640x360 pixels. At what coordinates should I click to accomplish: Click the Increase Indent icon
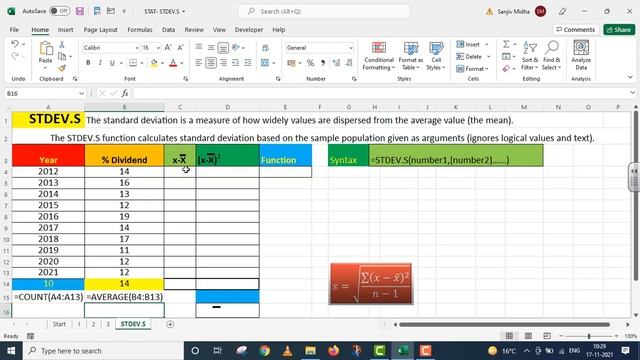click(248, 63)
